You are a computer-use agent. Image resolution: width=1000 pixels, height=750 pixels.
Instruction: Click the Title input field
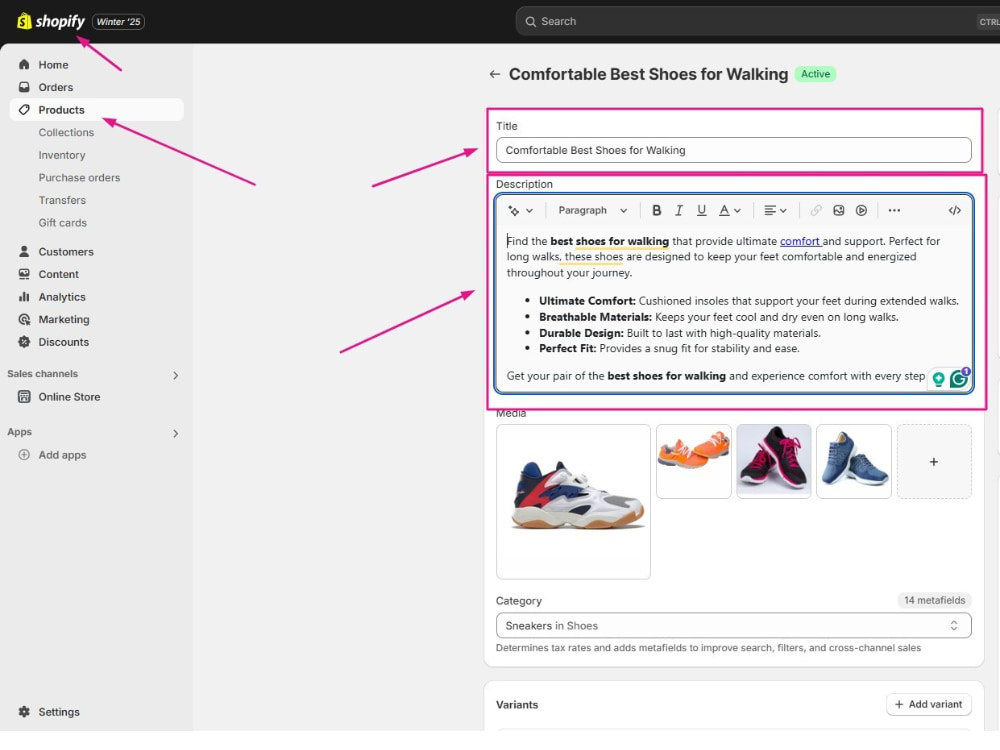(733, 150)
